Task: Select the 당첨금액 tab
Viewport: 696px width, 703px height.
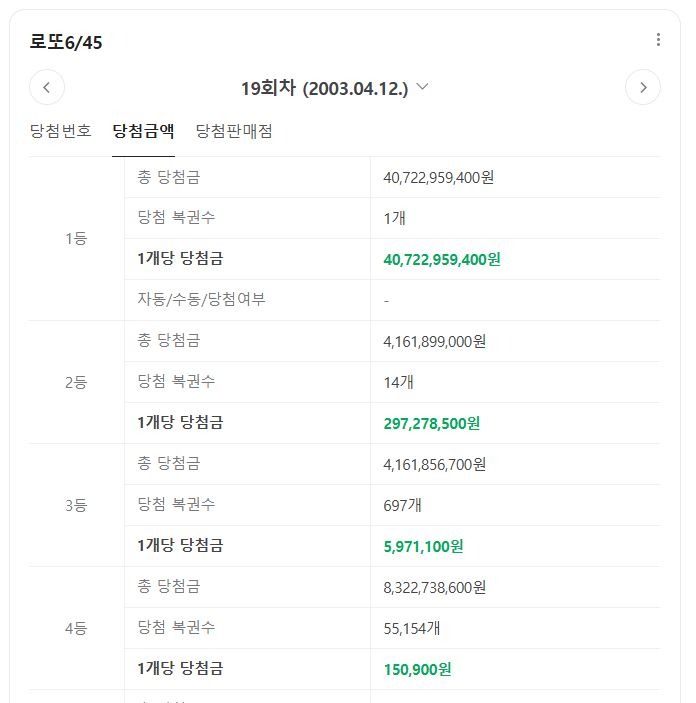Action: coord(143,131)
